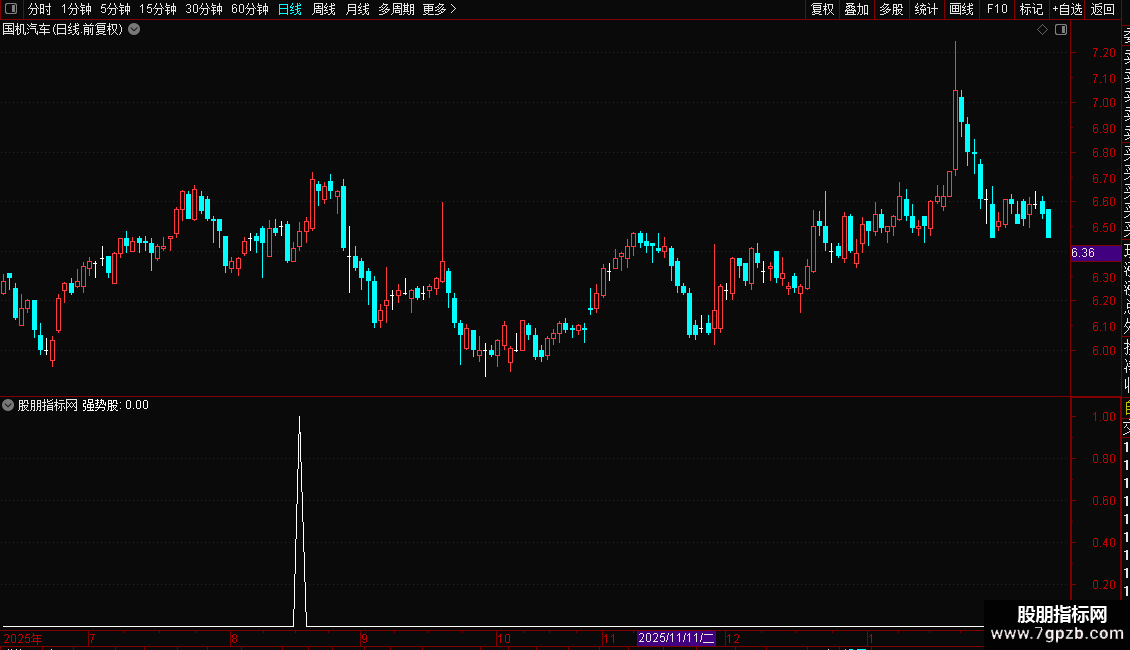Switch to 周线 weekly chart

[x=324, y=9]
